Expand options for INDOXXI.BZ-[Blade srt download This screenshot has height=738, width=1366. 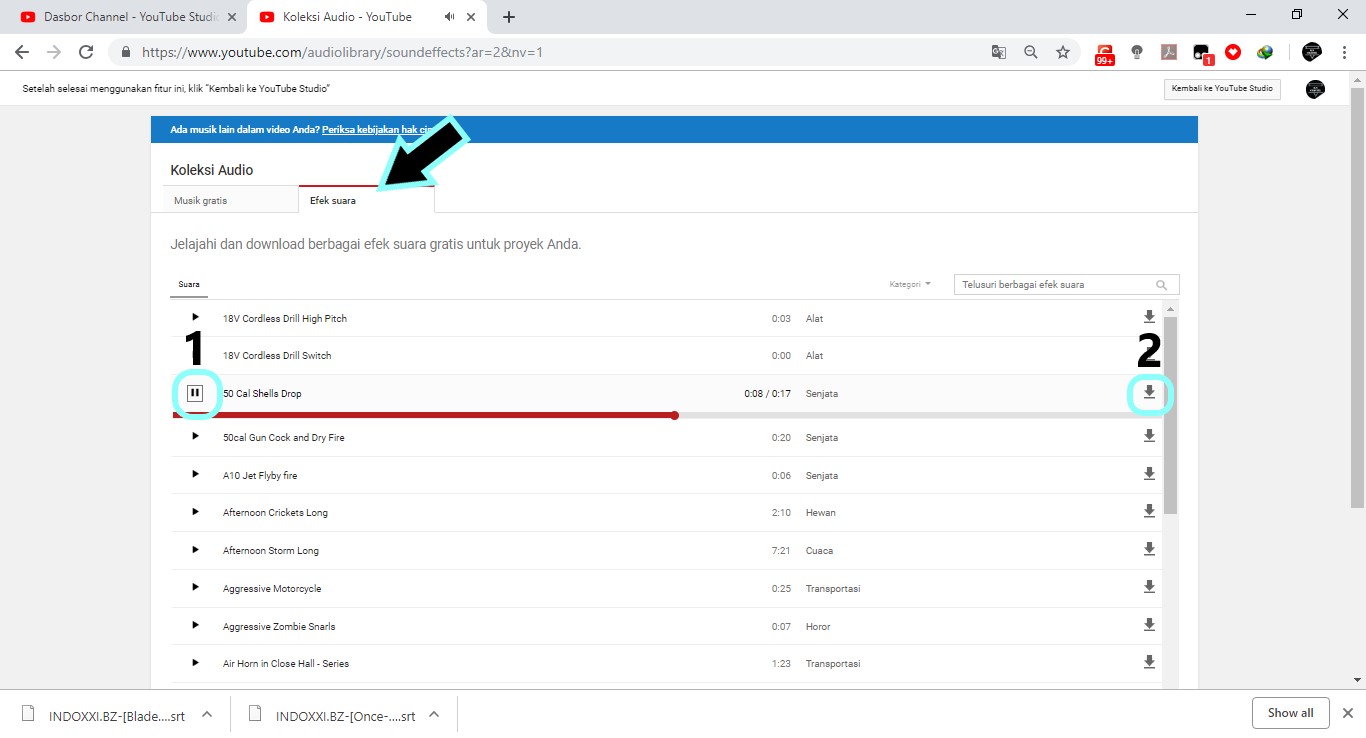207,714
